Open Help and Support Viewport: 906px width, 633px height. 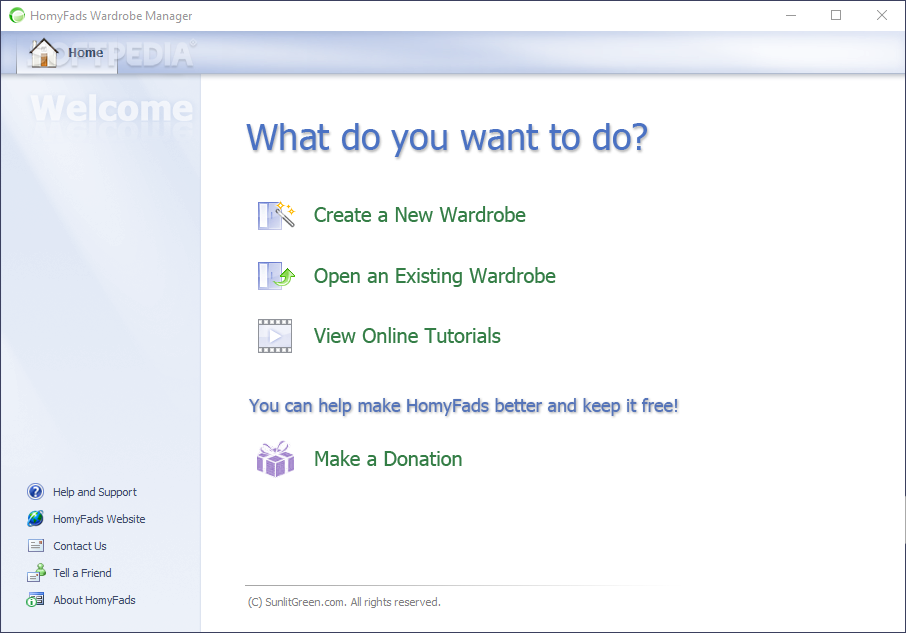tap(95, 492)
